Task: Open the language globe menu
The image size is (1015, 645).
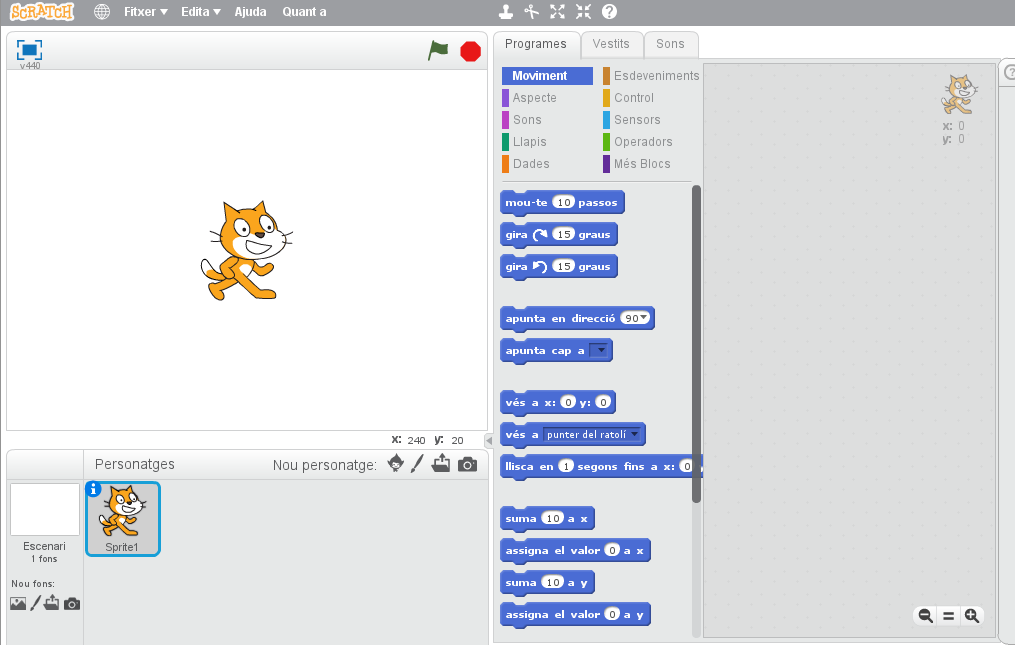Action: 102,12
